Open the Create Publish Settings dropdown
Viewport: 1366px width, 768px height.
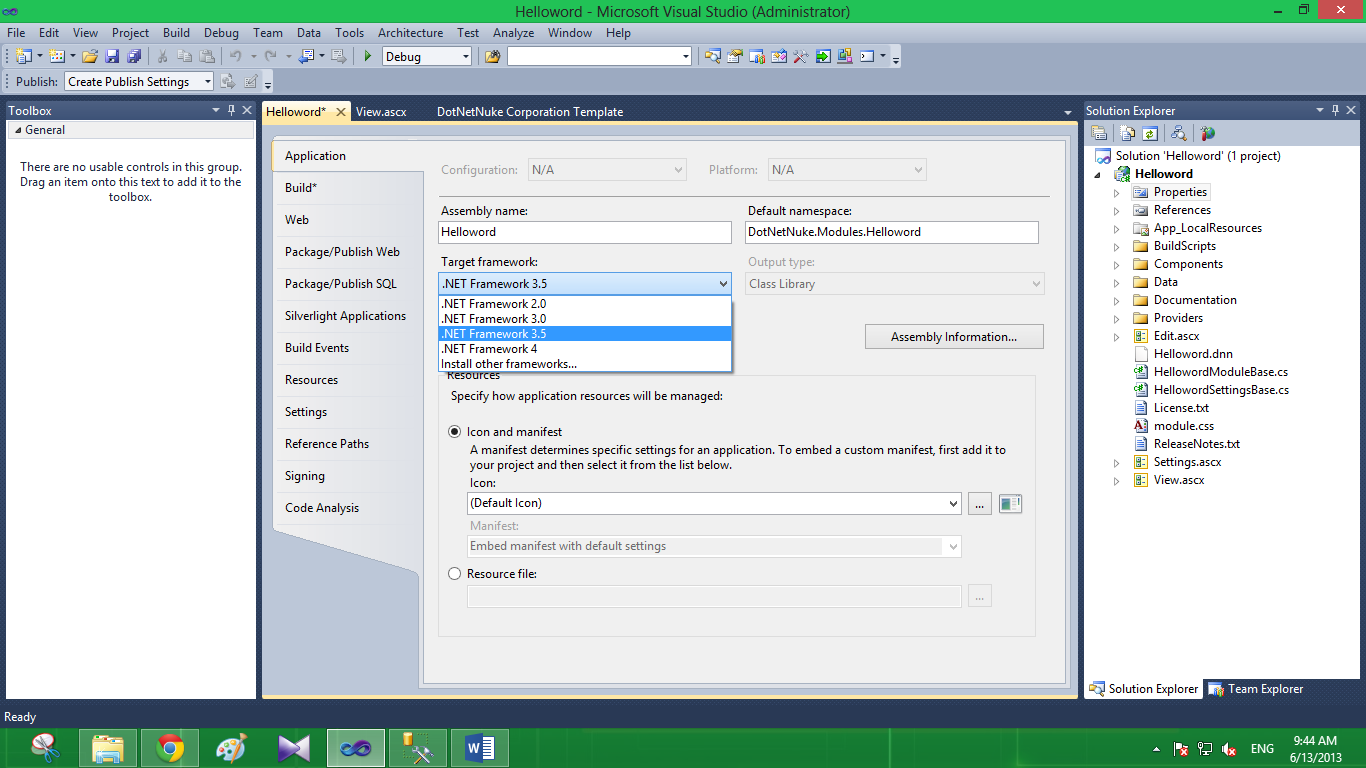pos(207,82)
